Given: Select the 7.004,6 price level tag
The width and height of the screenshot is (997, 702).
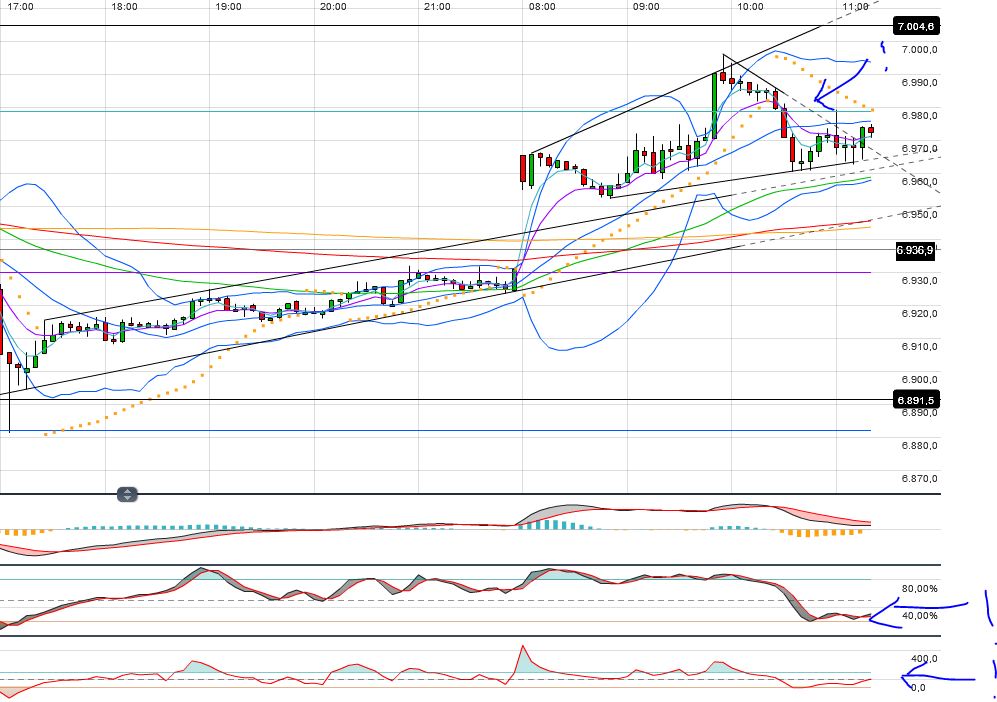Looking at the screenshot, I should pos(916,26).
